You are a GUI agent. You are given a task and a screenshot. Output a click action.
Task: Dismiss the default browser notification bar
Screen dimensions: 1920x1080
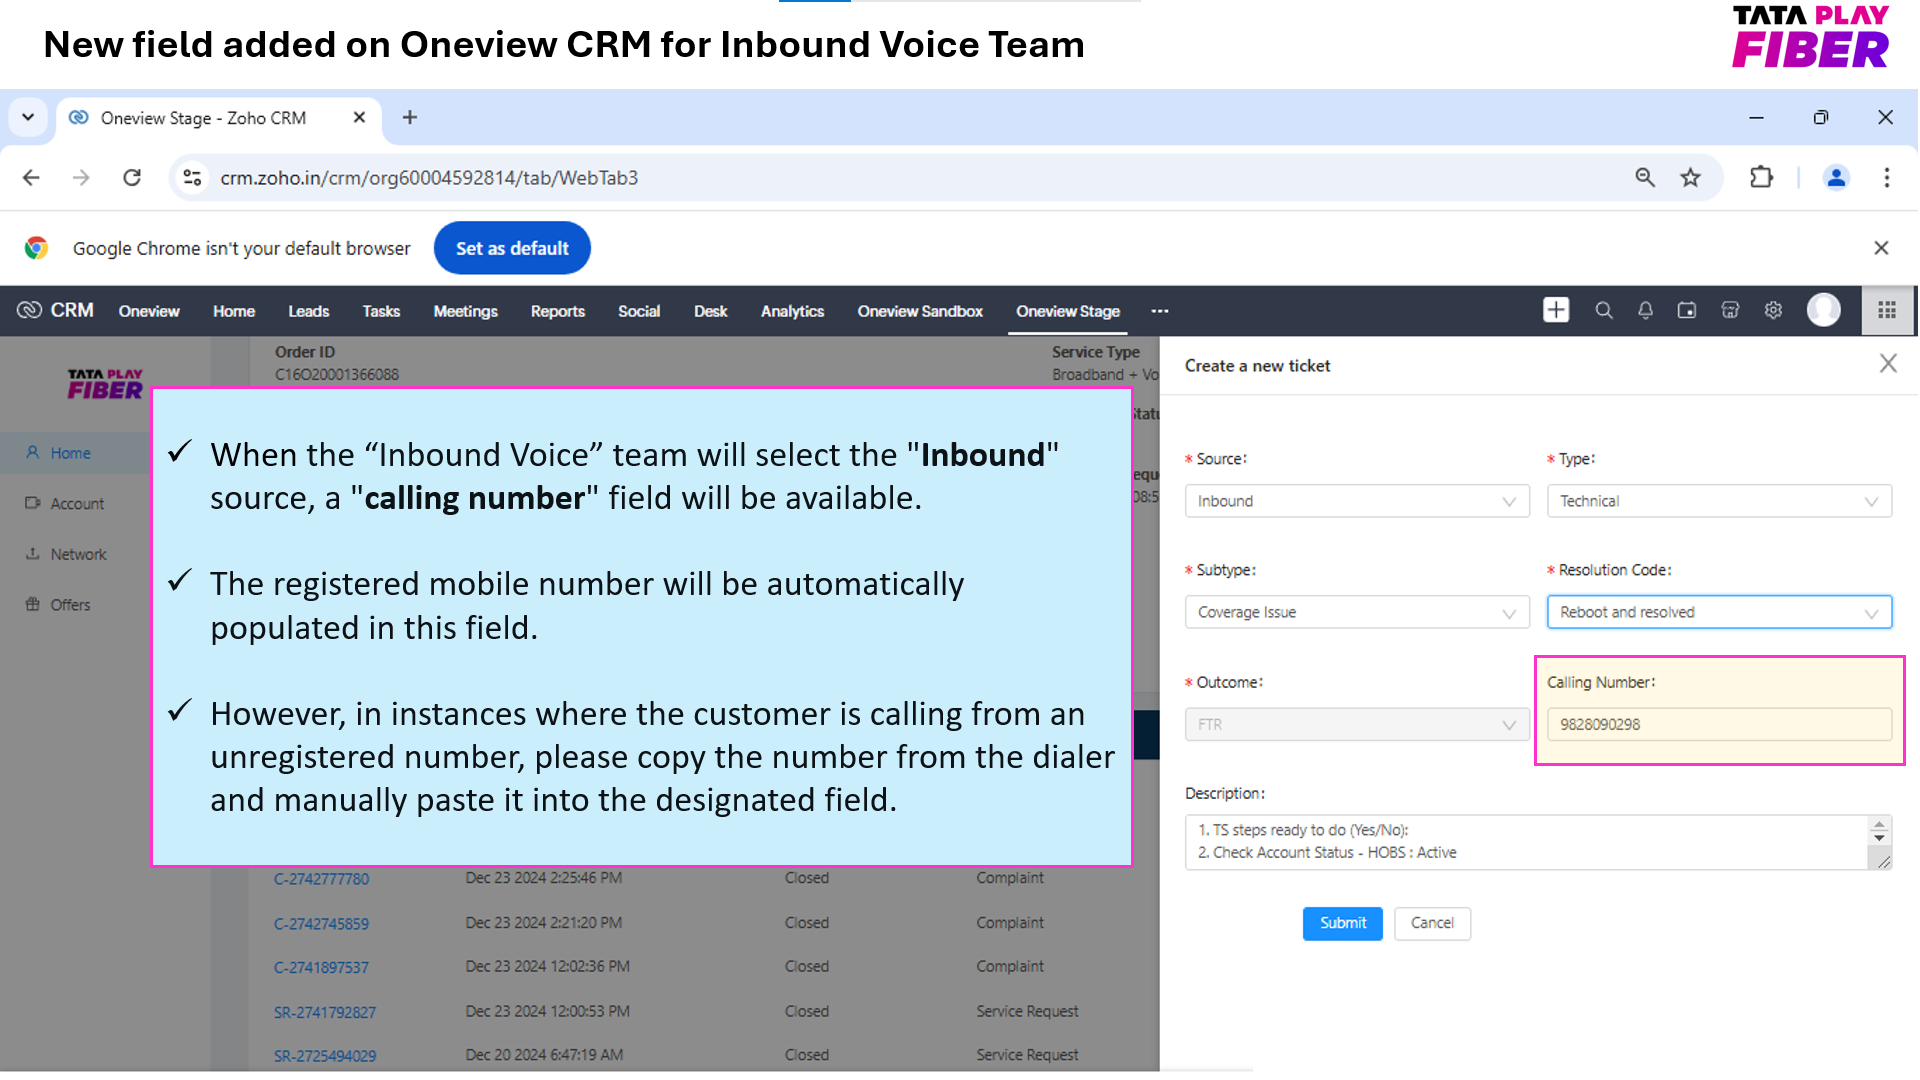[1881, 248]
